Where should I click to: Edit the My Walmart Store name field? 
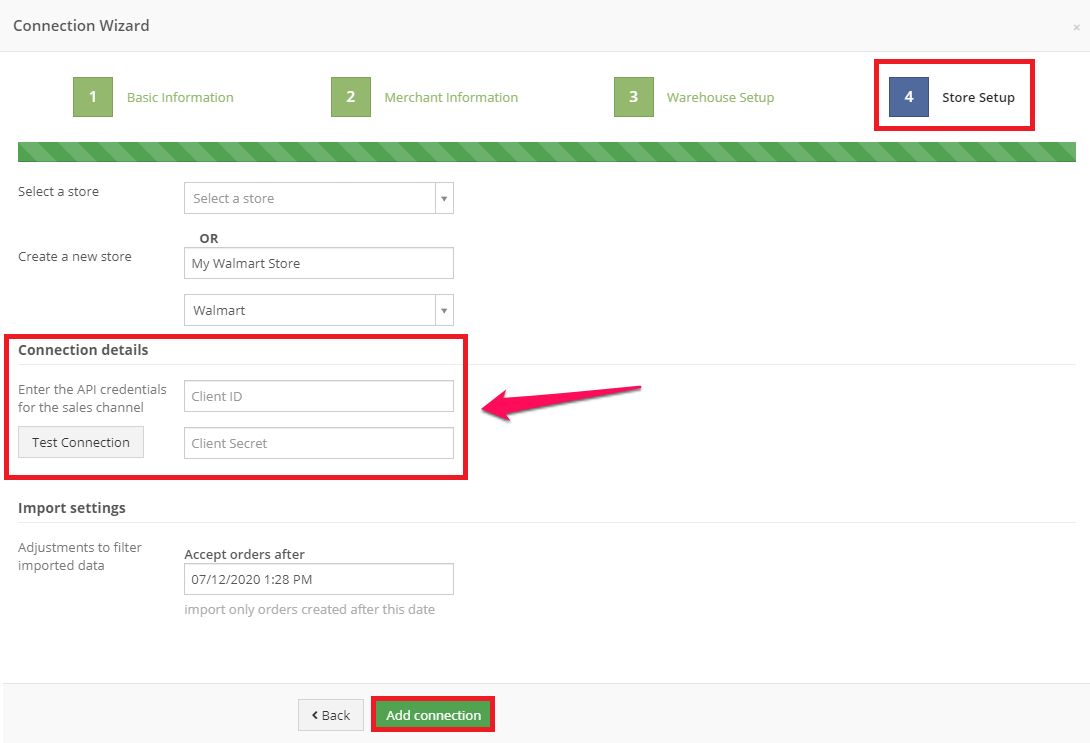click(x=319, y=263)
